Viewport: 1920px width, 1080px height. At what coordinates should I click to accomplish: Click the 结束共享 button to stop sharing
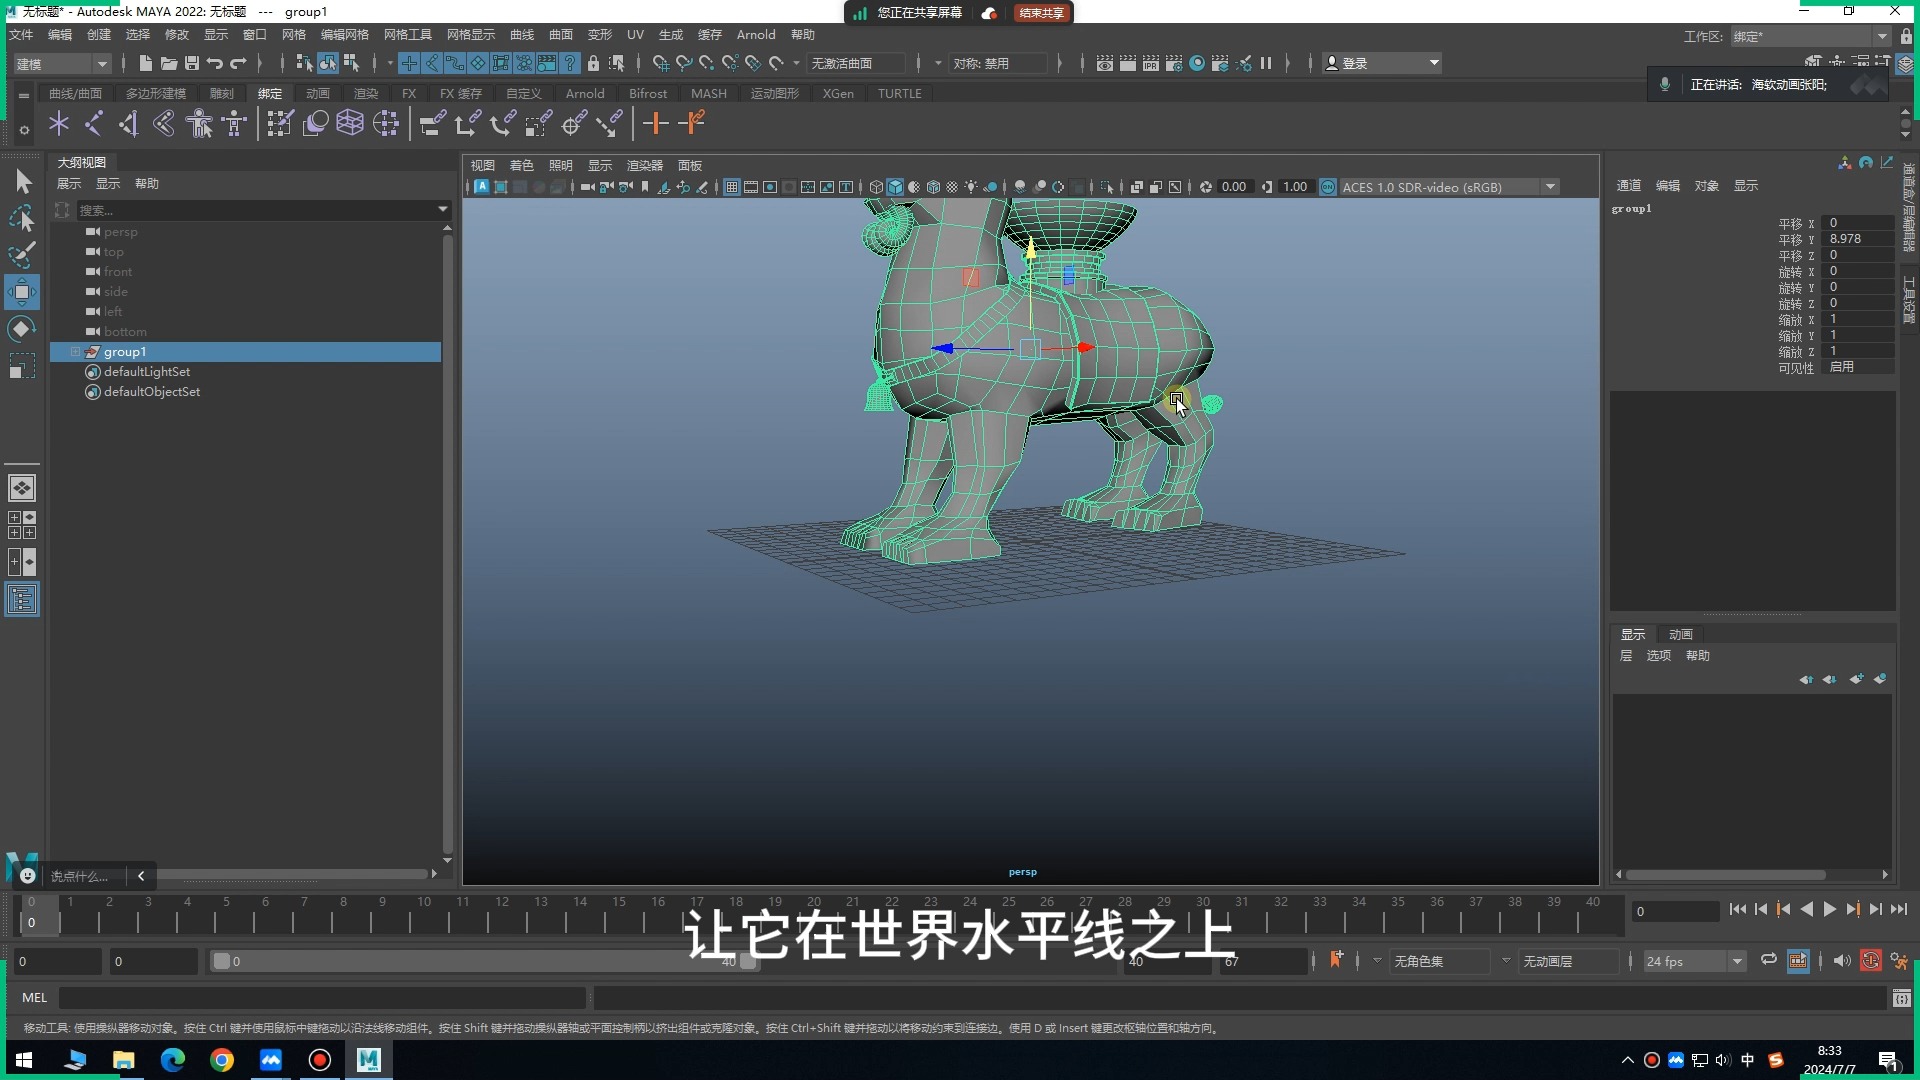[x=1041, y=13]
